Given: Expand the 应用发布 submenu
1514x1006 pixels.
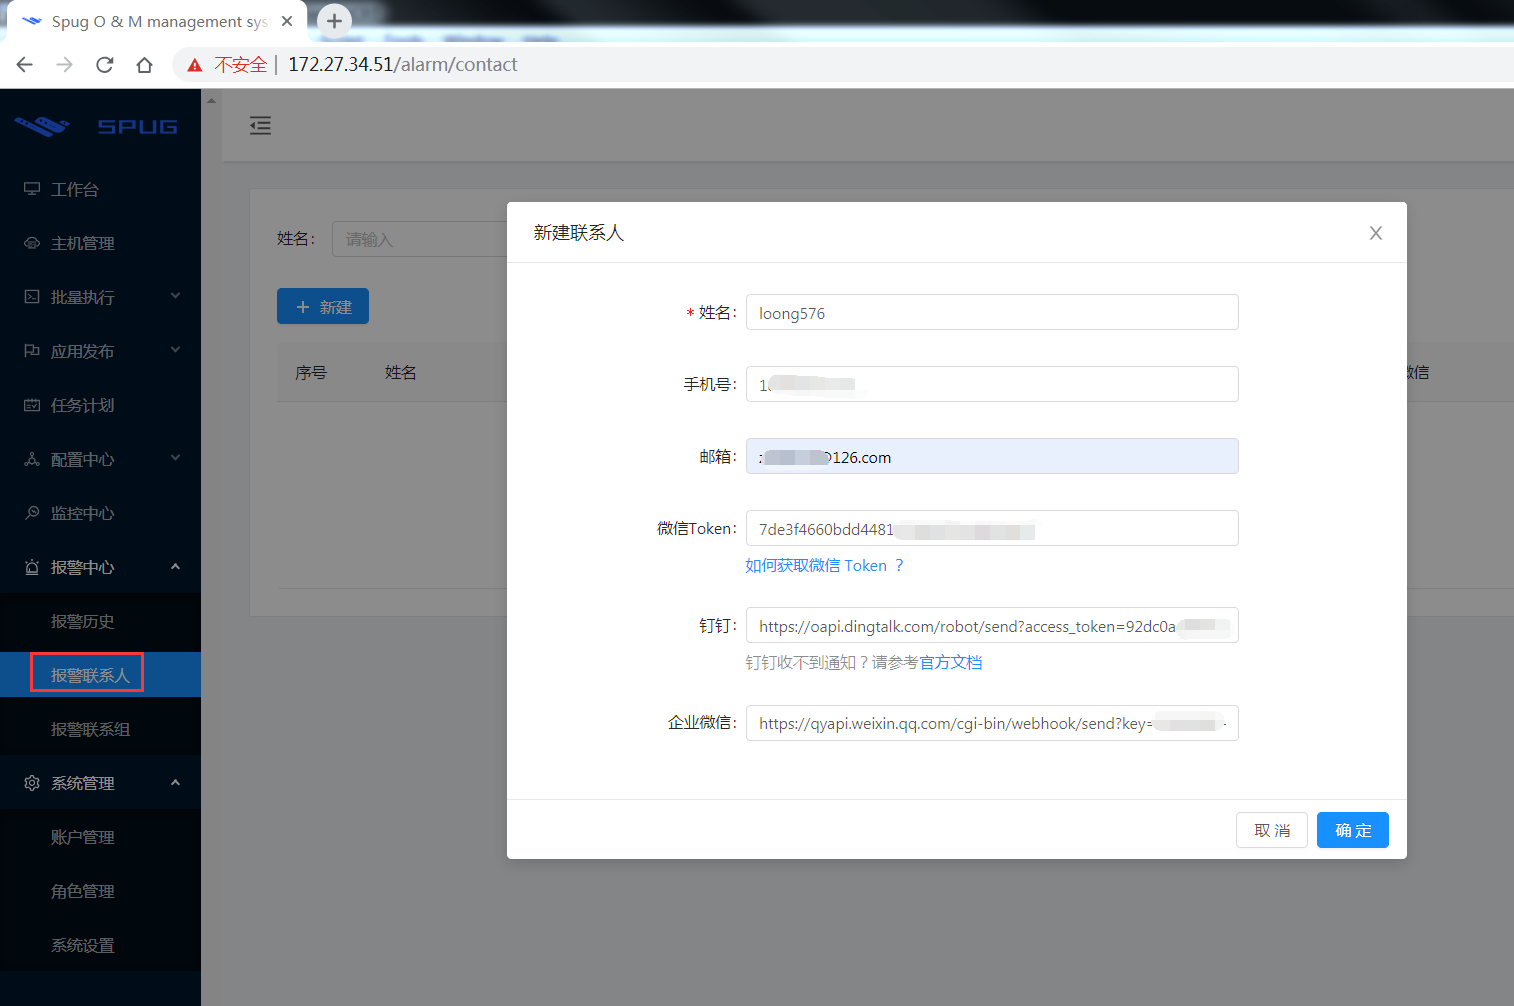Looking at the screenshot, I should pyautogui.click(x=100, y=351).
